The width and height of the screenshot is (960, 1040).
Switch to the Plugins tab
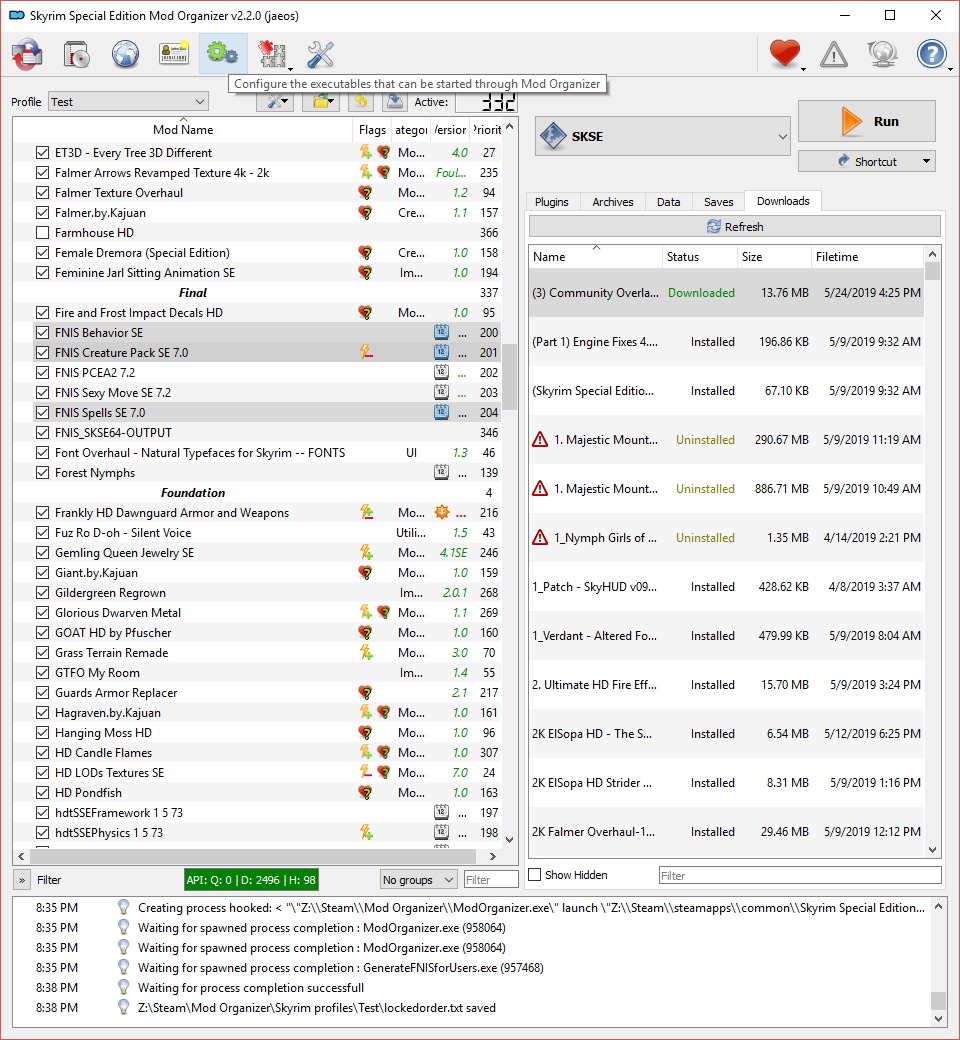552,202
